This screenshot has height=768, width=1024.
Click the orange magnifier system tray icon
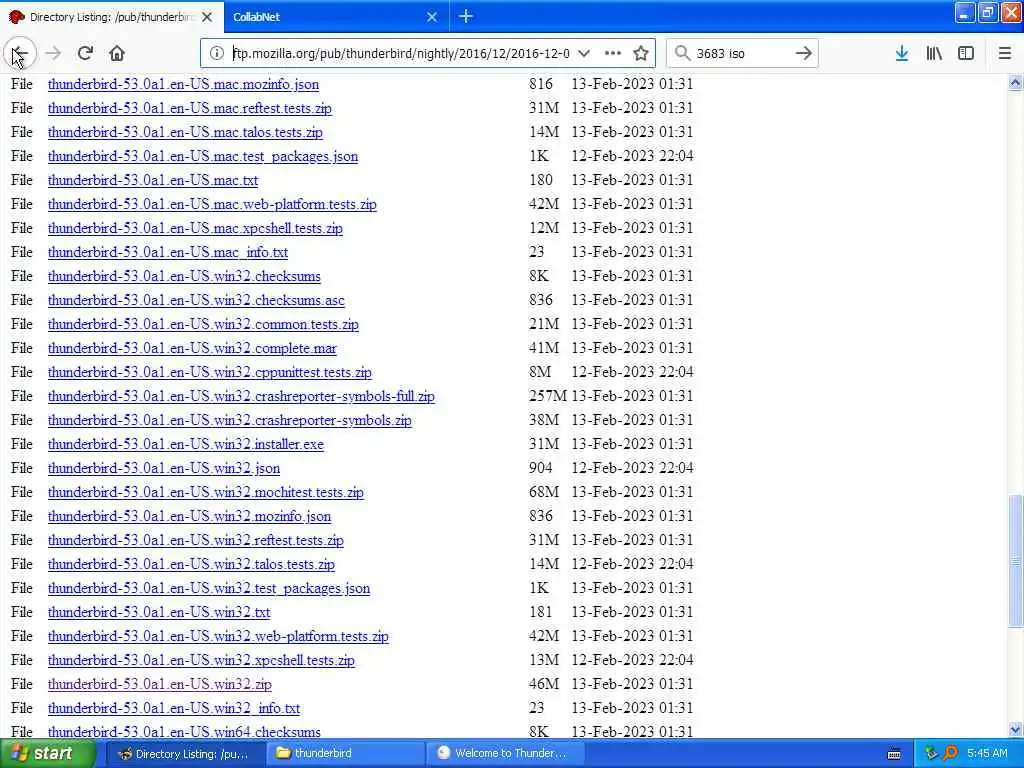(950, 753)
